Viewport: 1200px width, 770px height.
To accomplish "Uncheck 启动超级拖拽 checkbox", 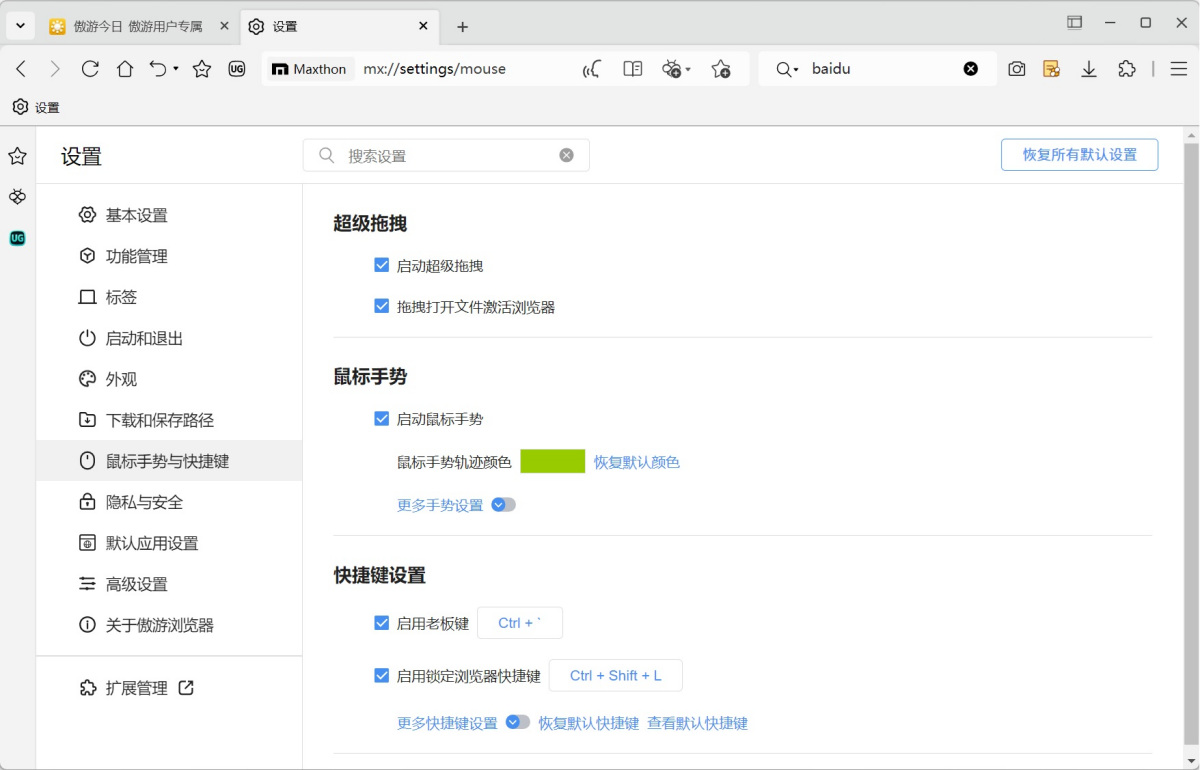I will coord(381,265).
